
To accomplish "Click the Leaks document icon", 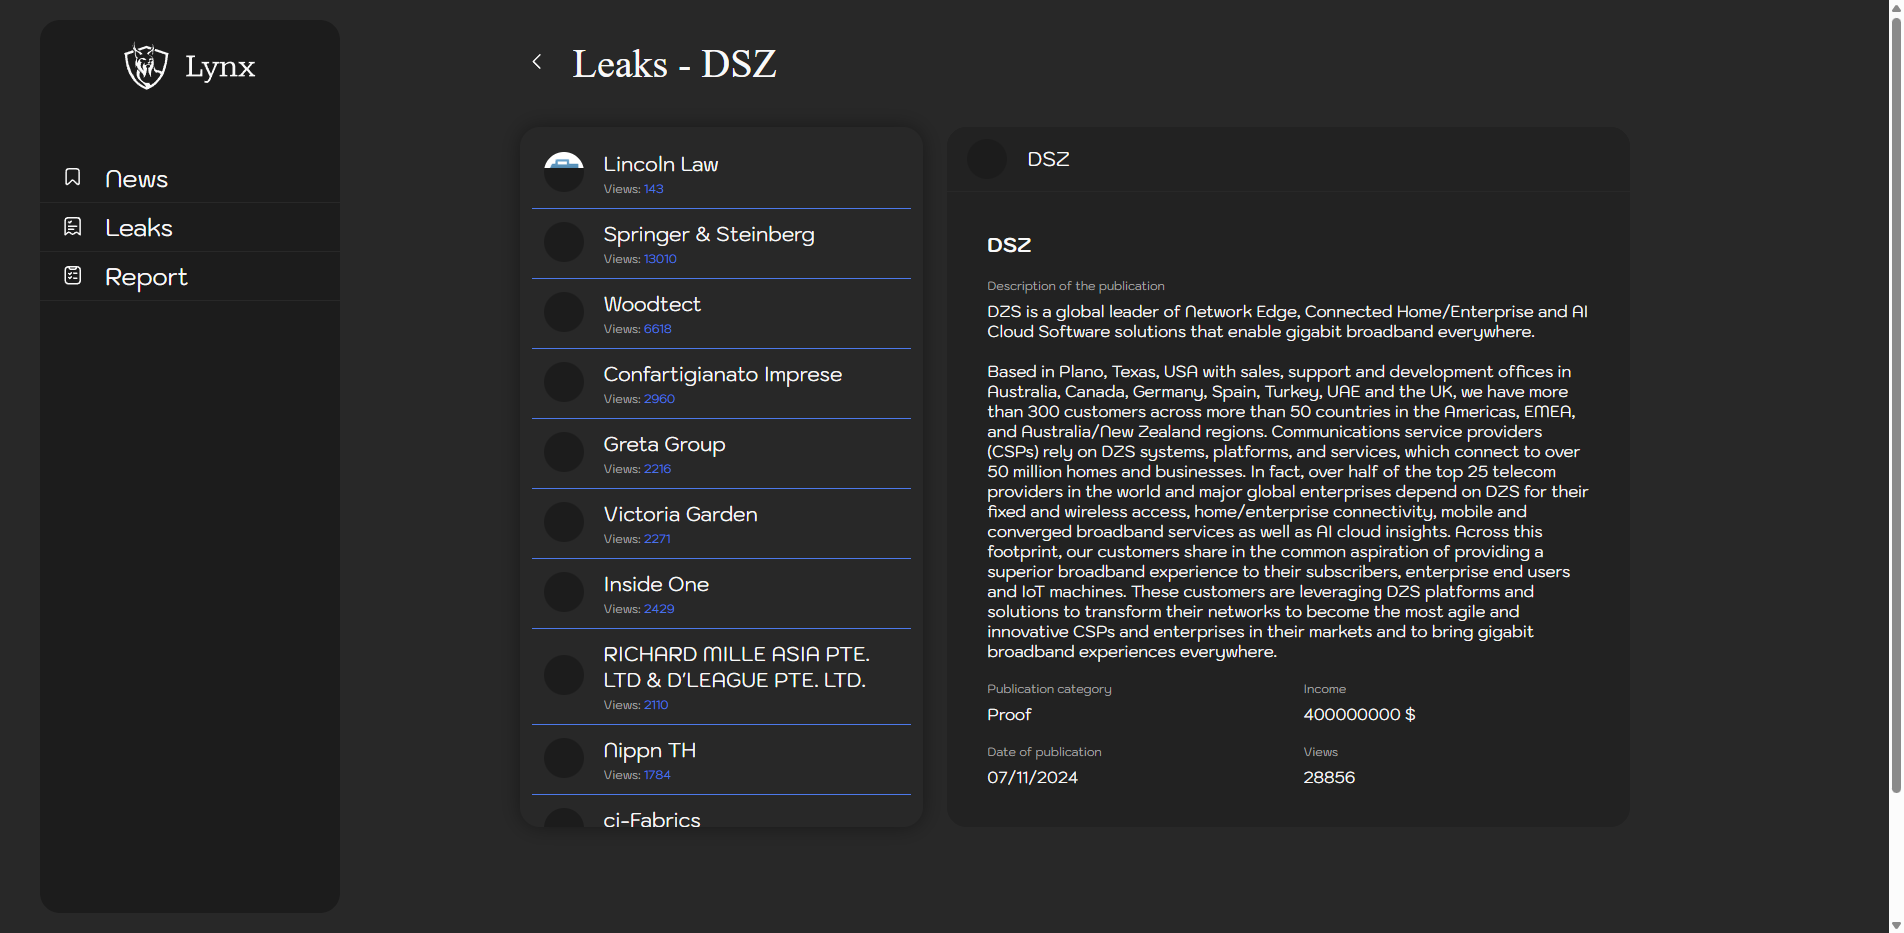I will click(x=73, y=227).
